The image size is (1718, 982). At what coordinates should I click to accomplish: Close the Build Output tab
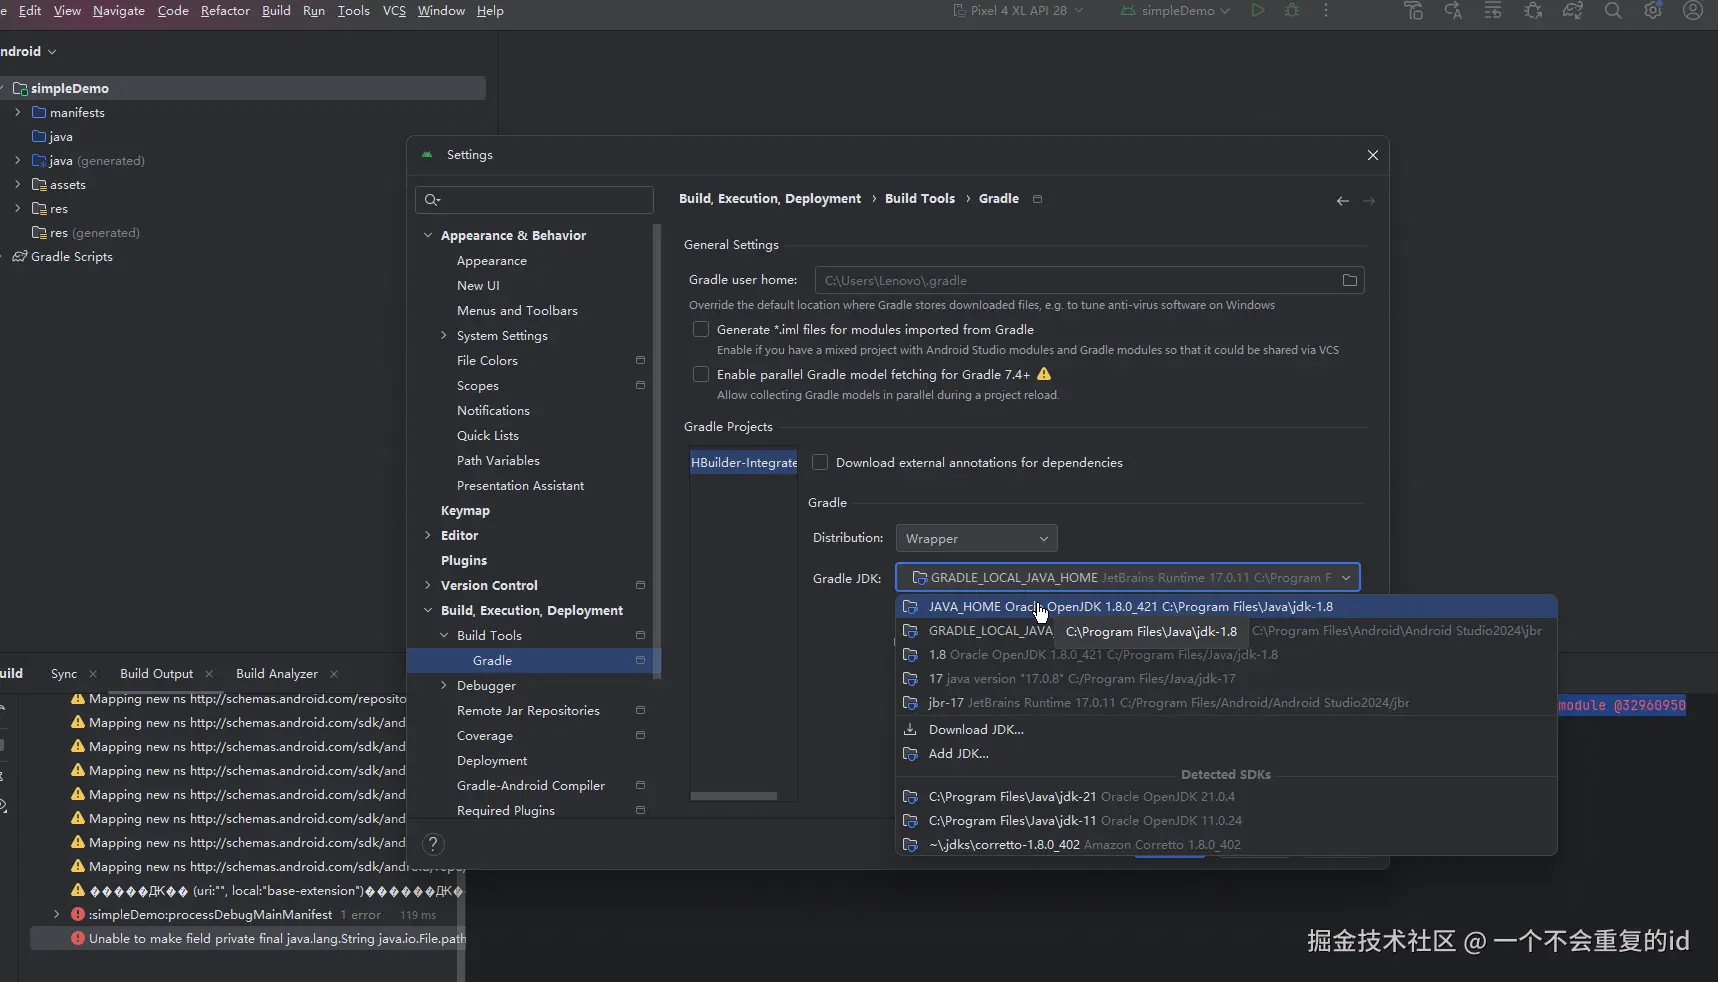coord(209,674)
